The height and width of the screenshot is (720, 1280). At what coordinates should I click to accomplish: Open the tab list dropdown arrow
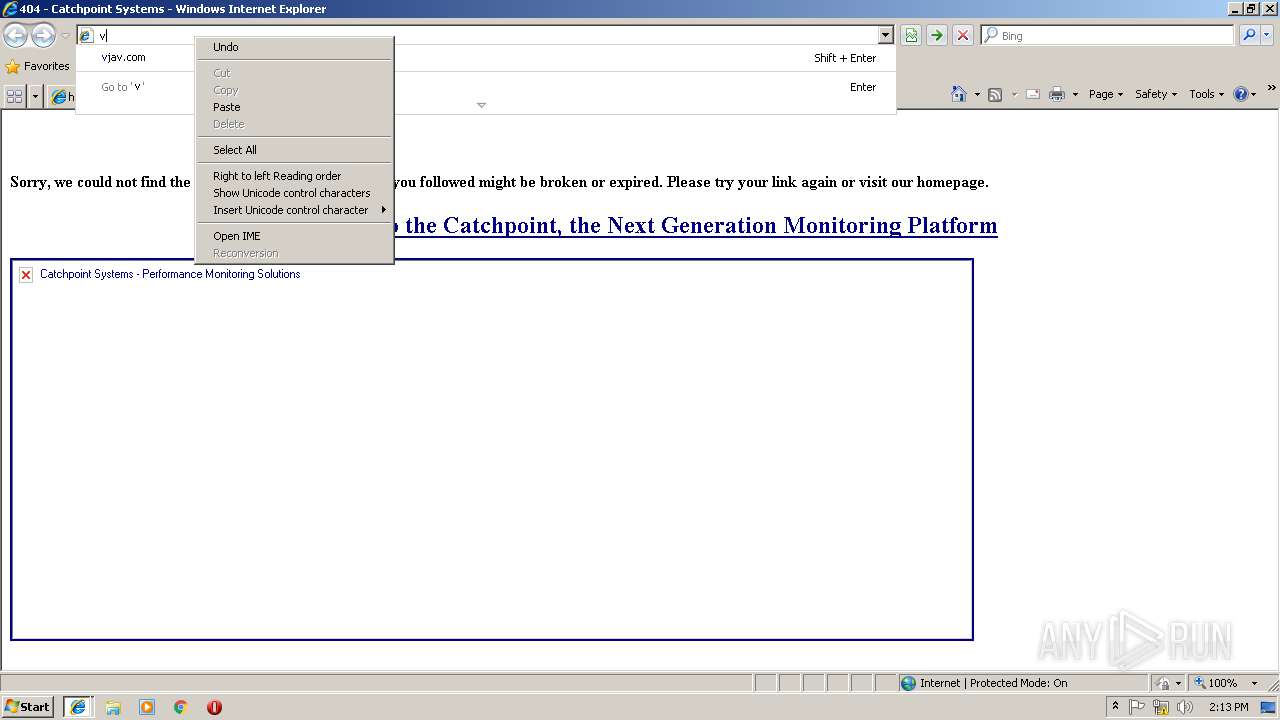pyautogui.click(x=36, y=96)
